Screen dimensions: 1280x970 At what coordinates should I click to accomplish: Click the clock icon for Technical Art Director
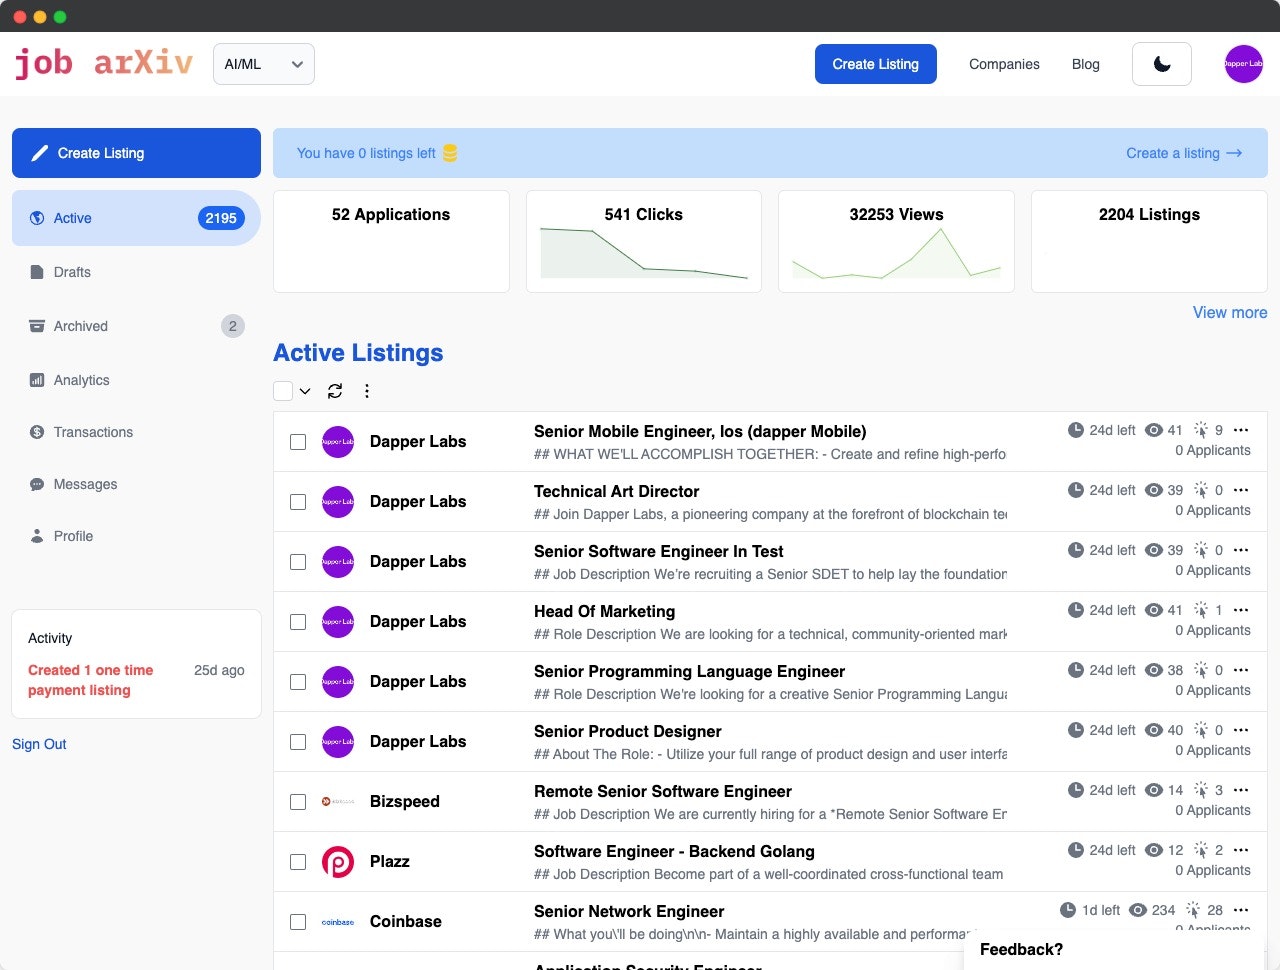(1076, 490)
